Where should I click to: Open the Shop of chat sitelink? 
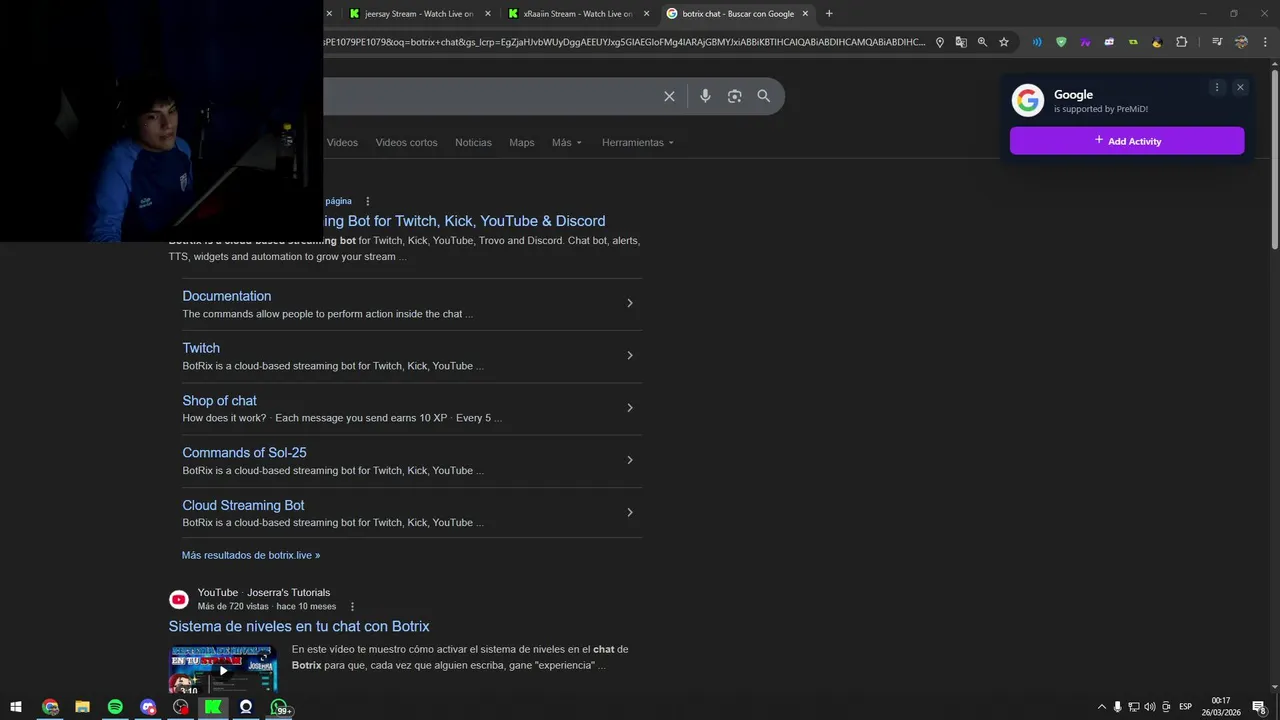click(x=219, y=401)
